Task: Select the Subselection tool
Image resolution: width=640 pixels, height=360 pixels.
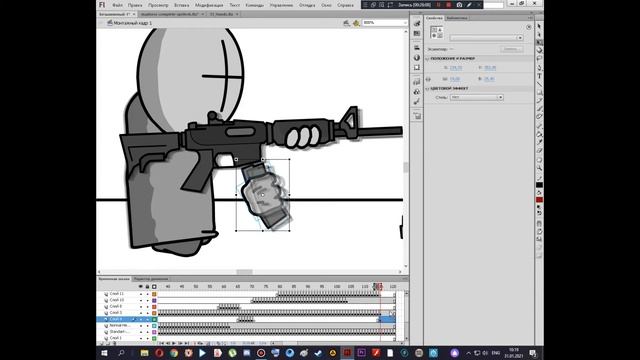Action: (539, 35)
